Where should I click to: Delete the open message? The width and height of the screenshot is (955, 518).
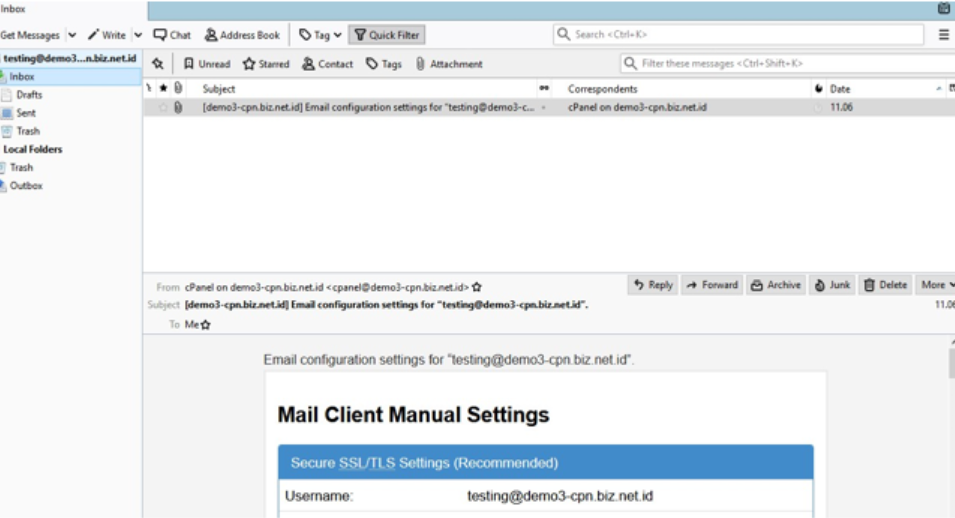click(885, 285)
